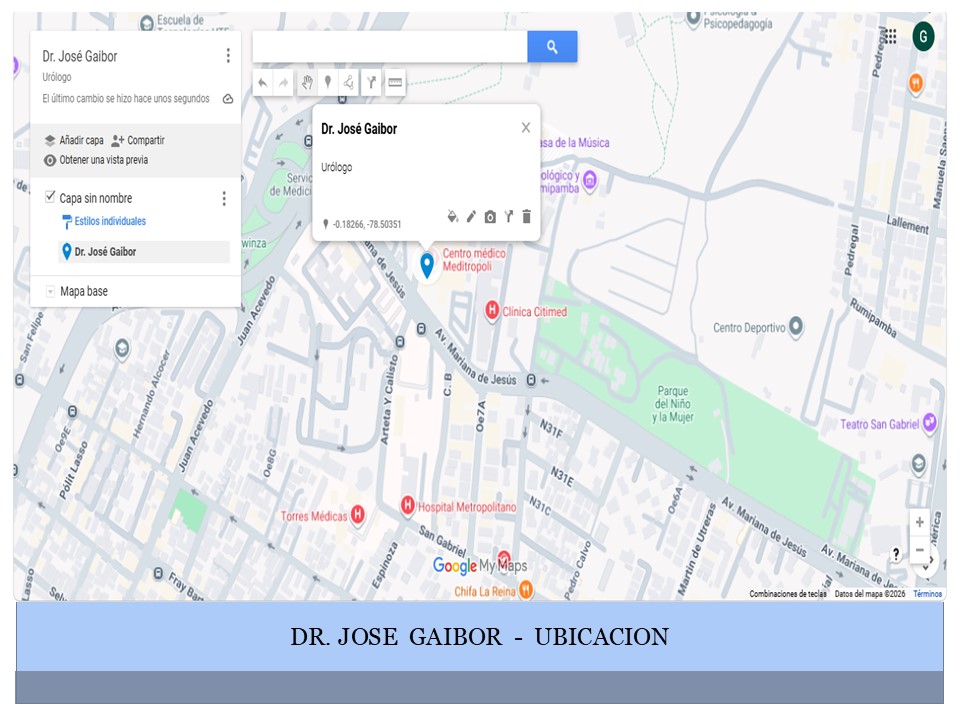Select the add directions tool

371,82
